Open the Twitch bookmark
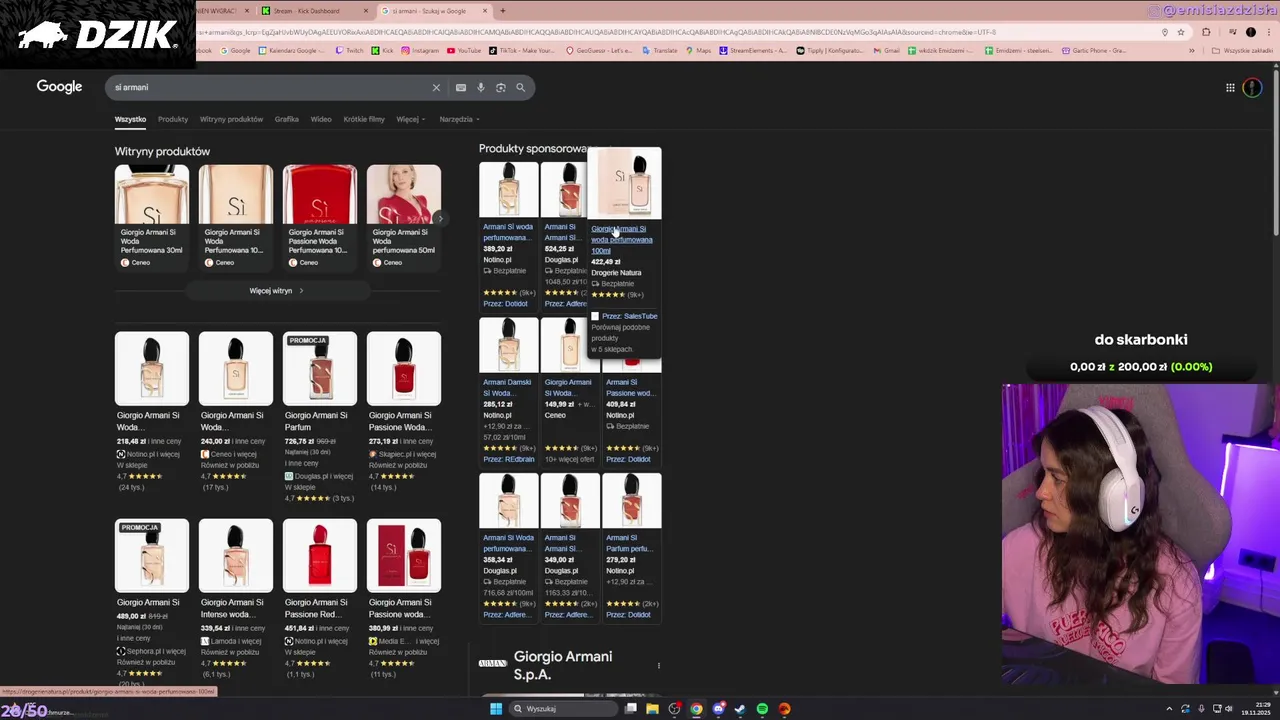 point(350,50)
